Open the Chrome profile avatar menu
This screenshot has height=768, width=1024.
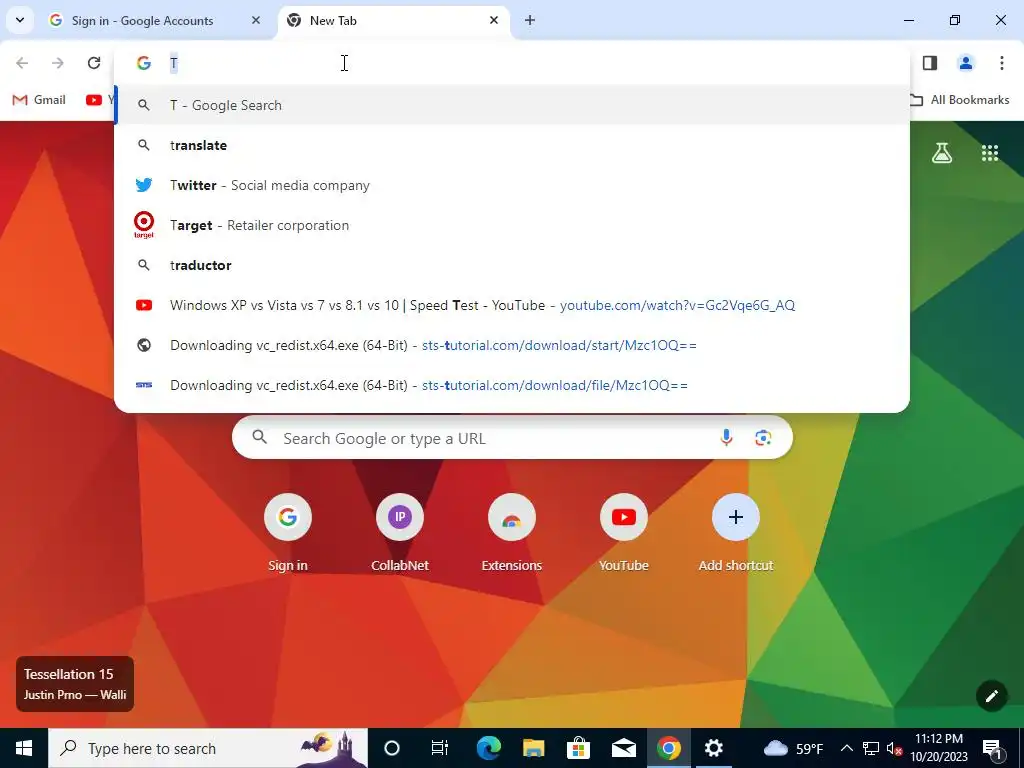click(x=965, y=63)
